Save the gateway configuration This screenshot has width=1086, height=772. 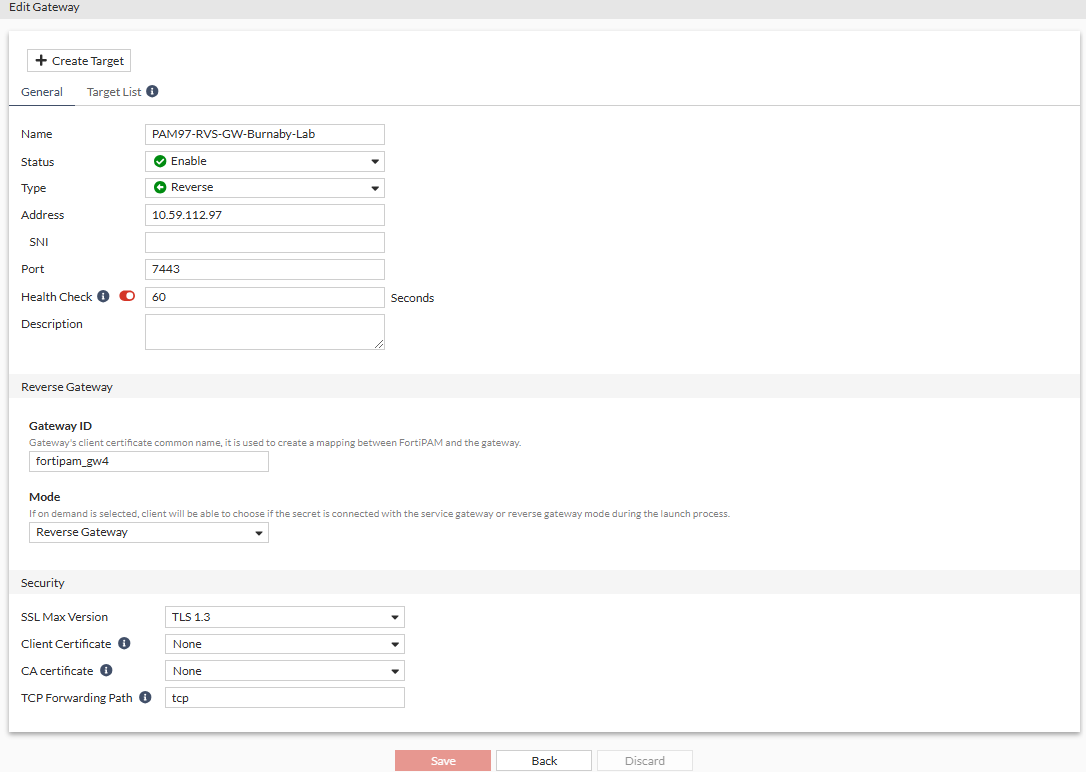click(442, 760)
